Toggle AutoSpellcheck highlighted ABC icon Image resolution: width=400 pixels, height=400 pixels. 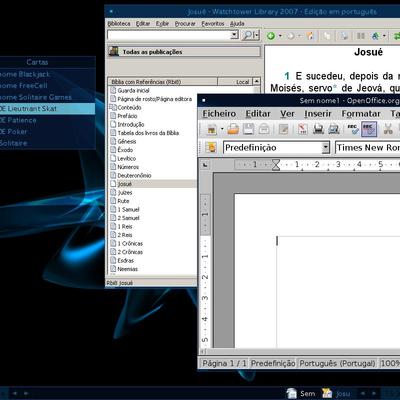[x=369, y=129]
